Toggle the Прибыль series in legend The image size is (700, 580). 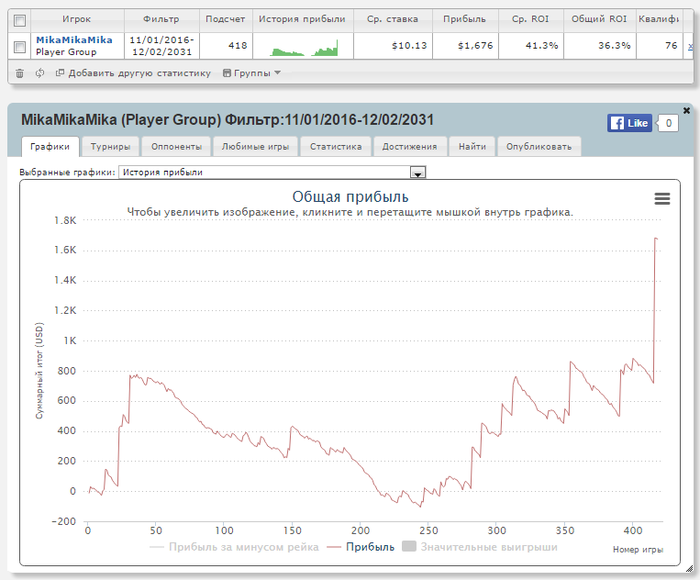click(x=361, y=547)
